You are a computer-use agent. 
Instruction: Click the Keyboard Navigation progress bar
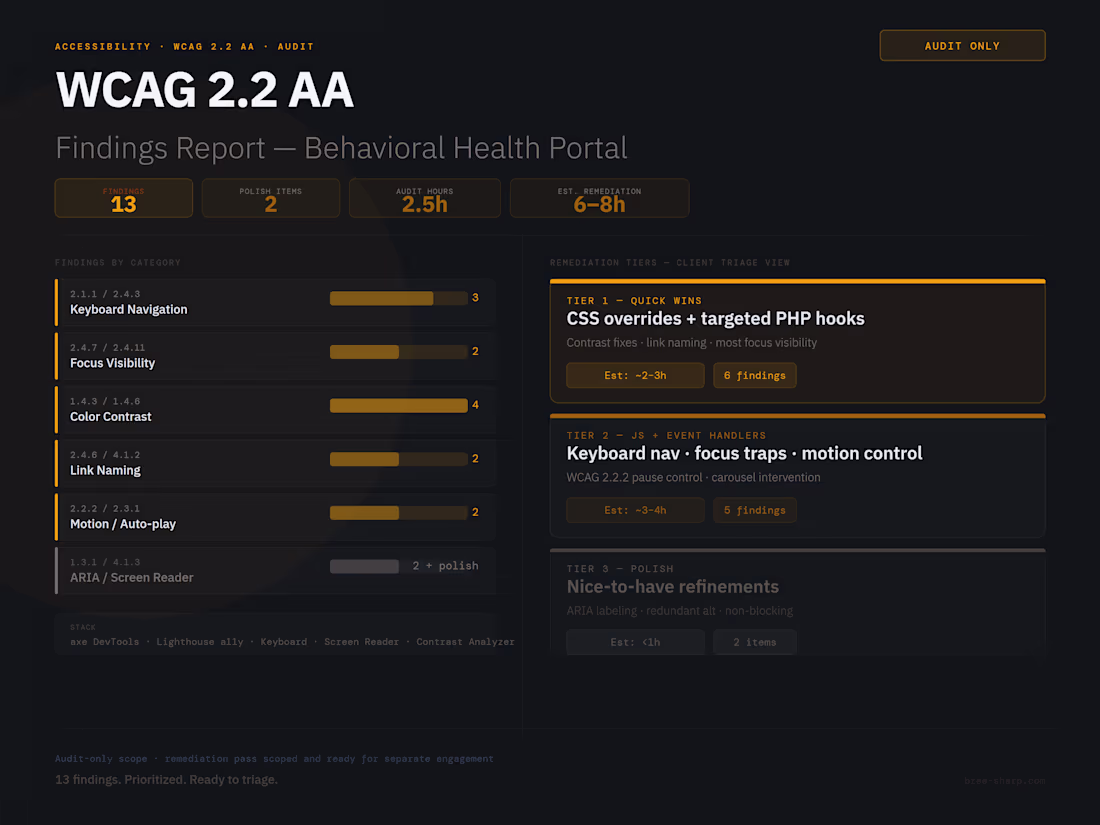click(398, 298)
